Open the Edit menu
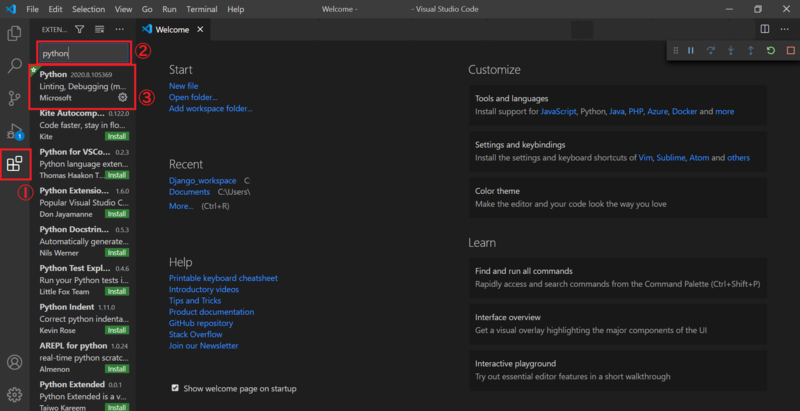Viewport: 800px width, 411px height. pos(55,9)
